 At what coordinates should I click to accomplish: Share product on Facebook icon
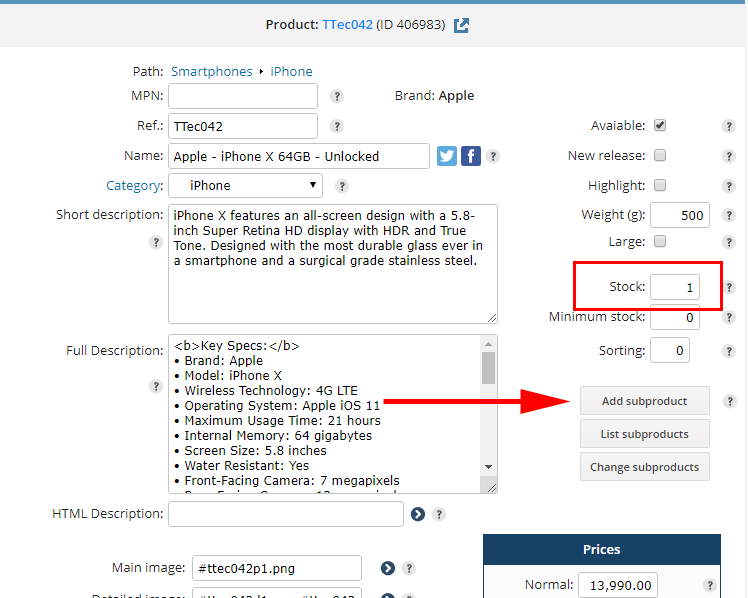point(470,156)
